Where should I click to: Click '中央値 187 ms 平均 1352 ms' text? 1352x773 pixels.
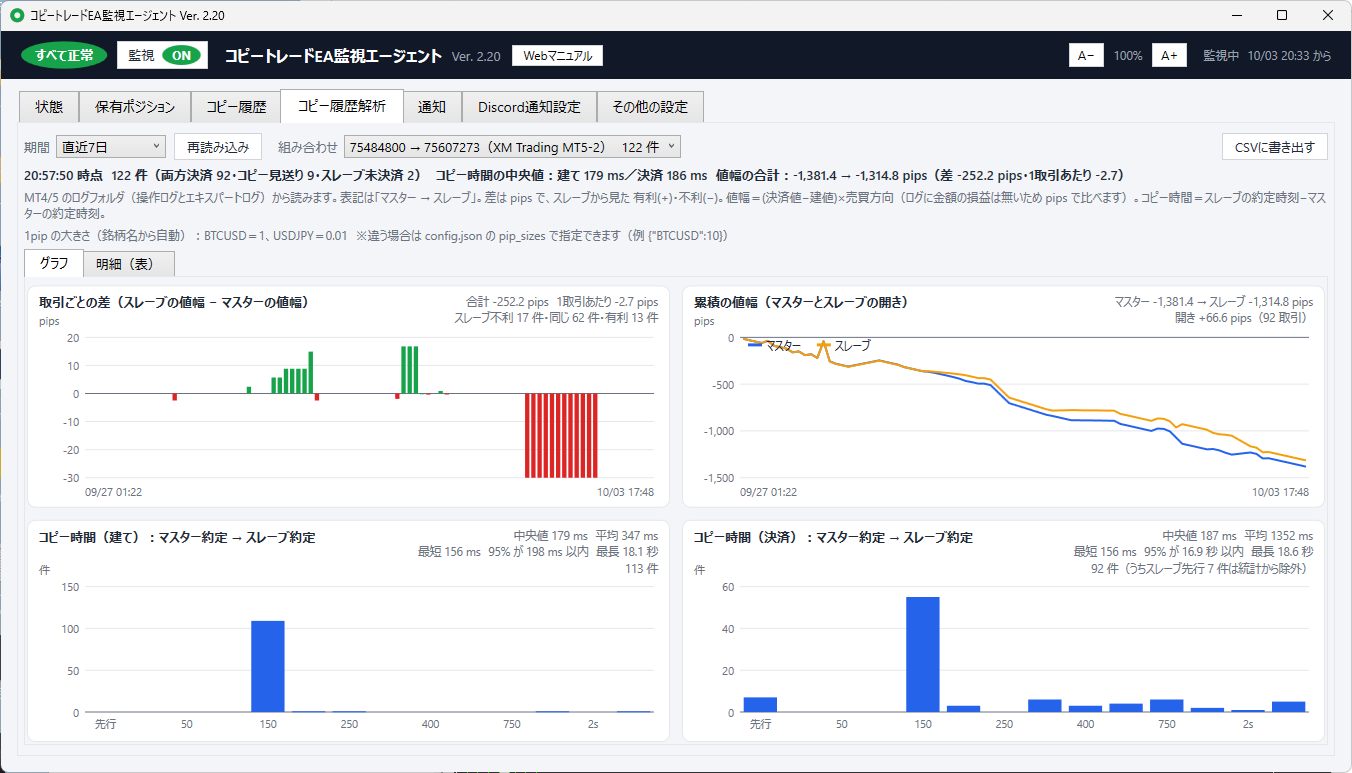tap(1238, 536)
